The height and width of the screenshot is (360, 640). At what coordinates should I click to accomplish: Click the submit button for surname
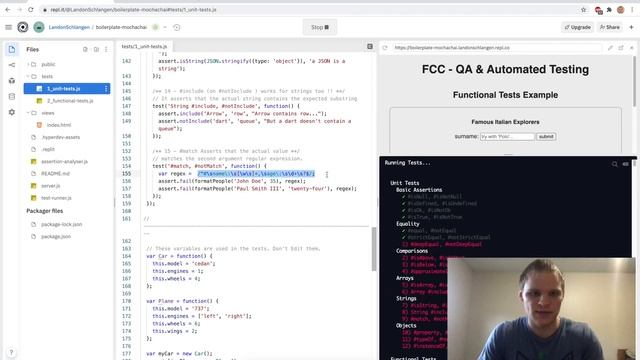(x=546, y=137)
